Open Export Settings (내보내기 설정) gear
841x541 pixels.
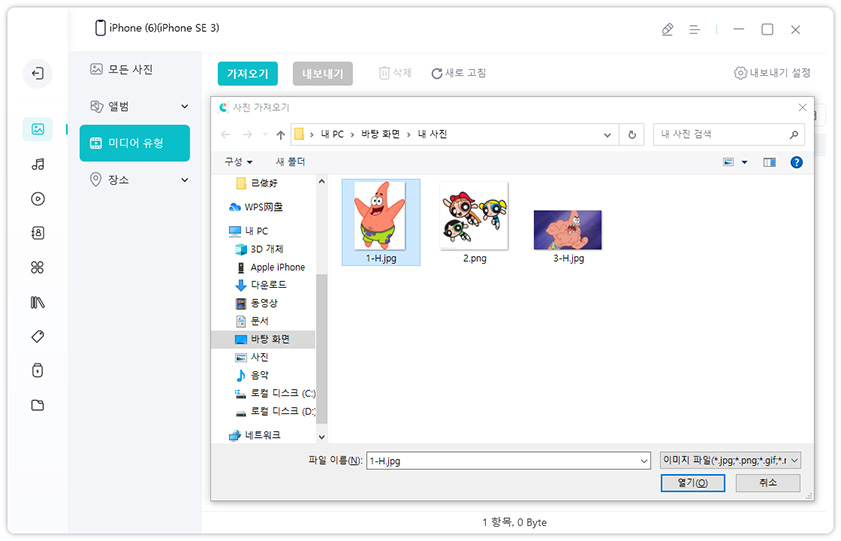[772, 73]
